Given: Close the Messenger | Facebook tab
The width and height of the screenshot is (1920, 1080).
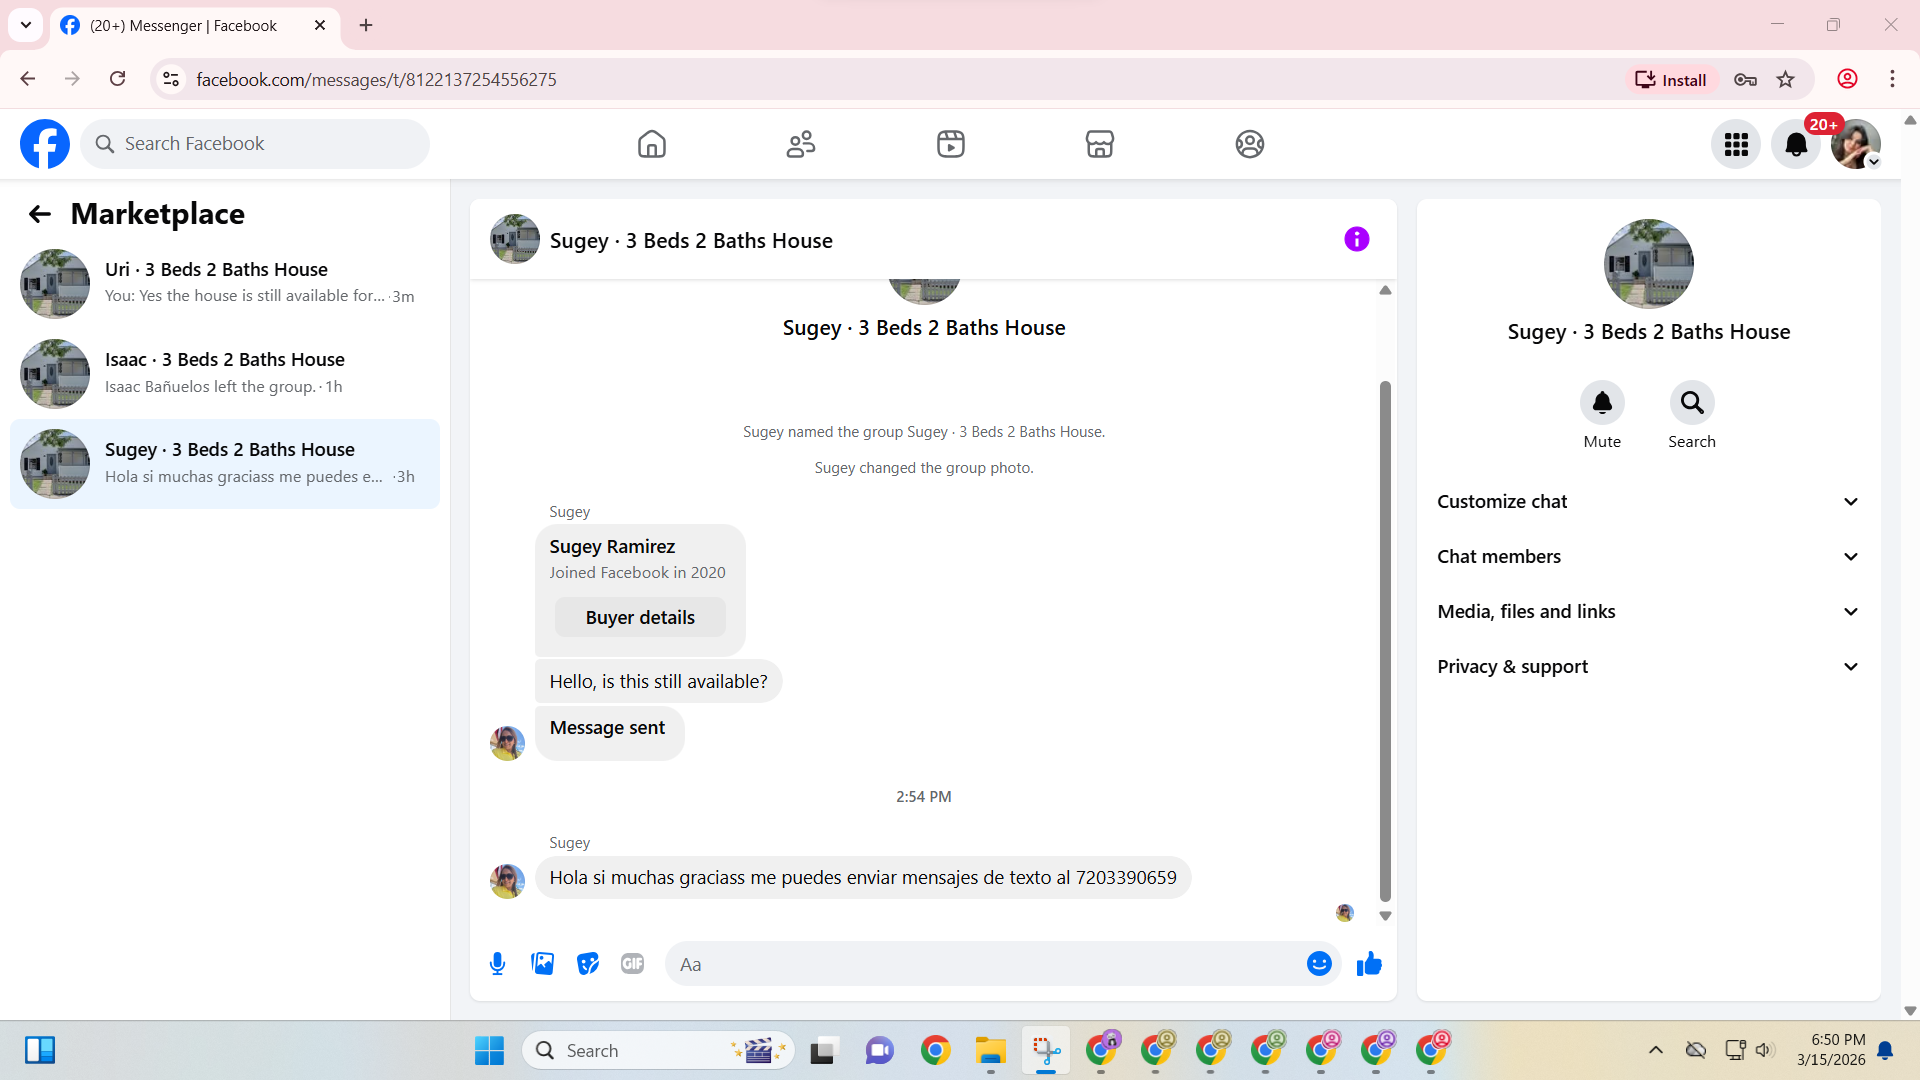Looking at the screenshot, I should pos(320,25).
